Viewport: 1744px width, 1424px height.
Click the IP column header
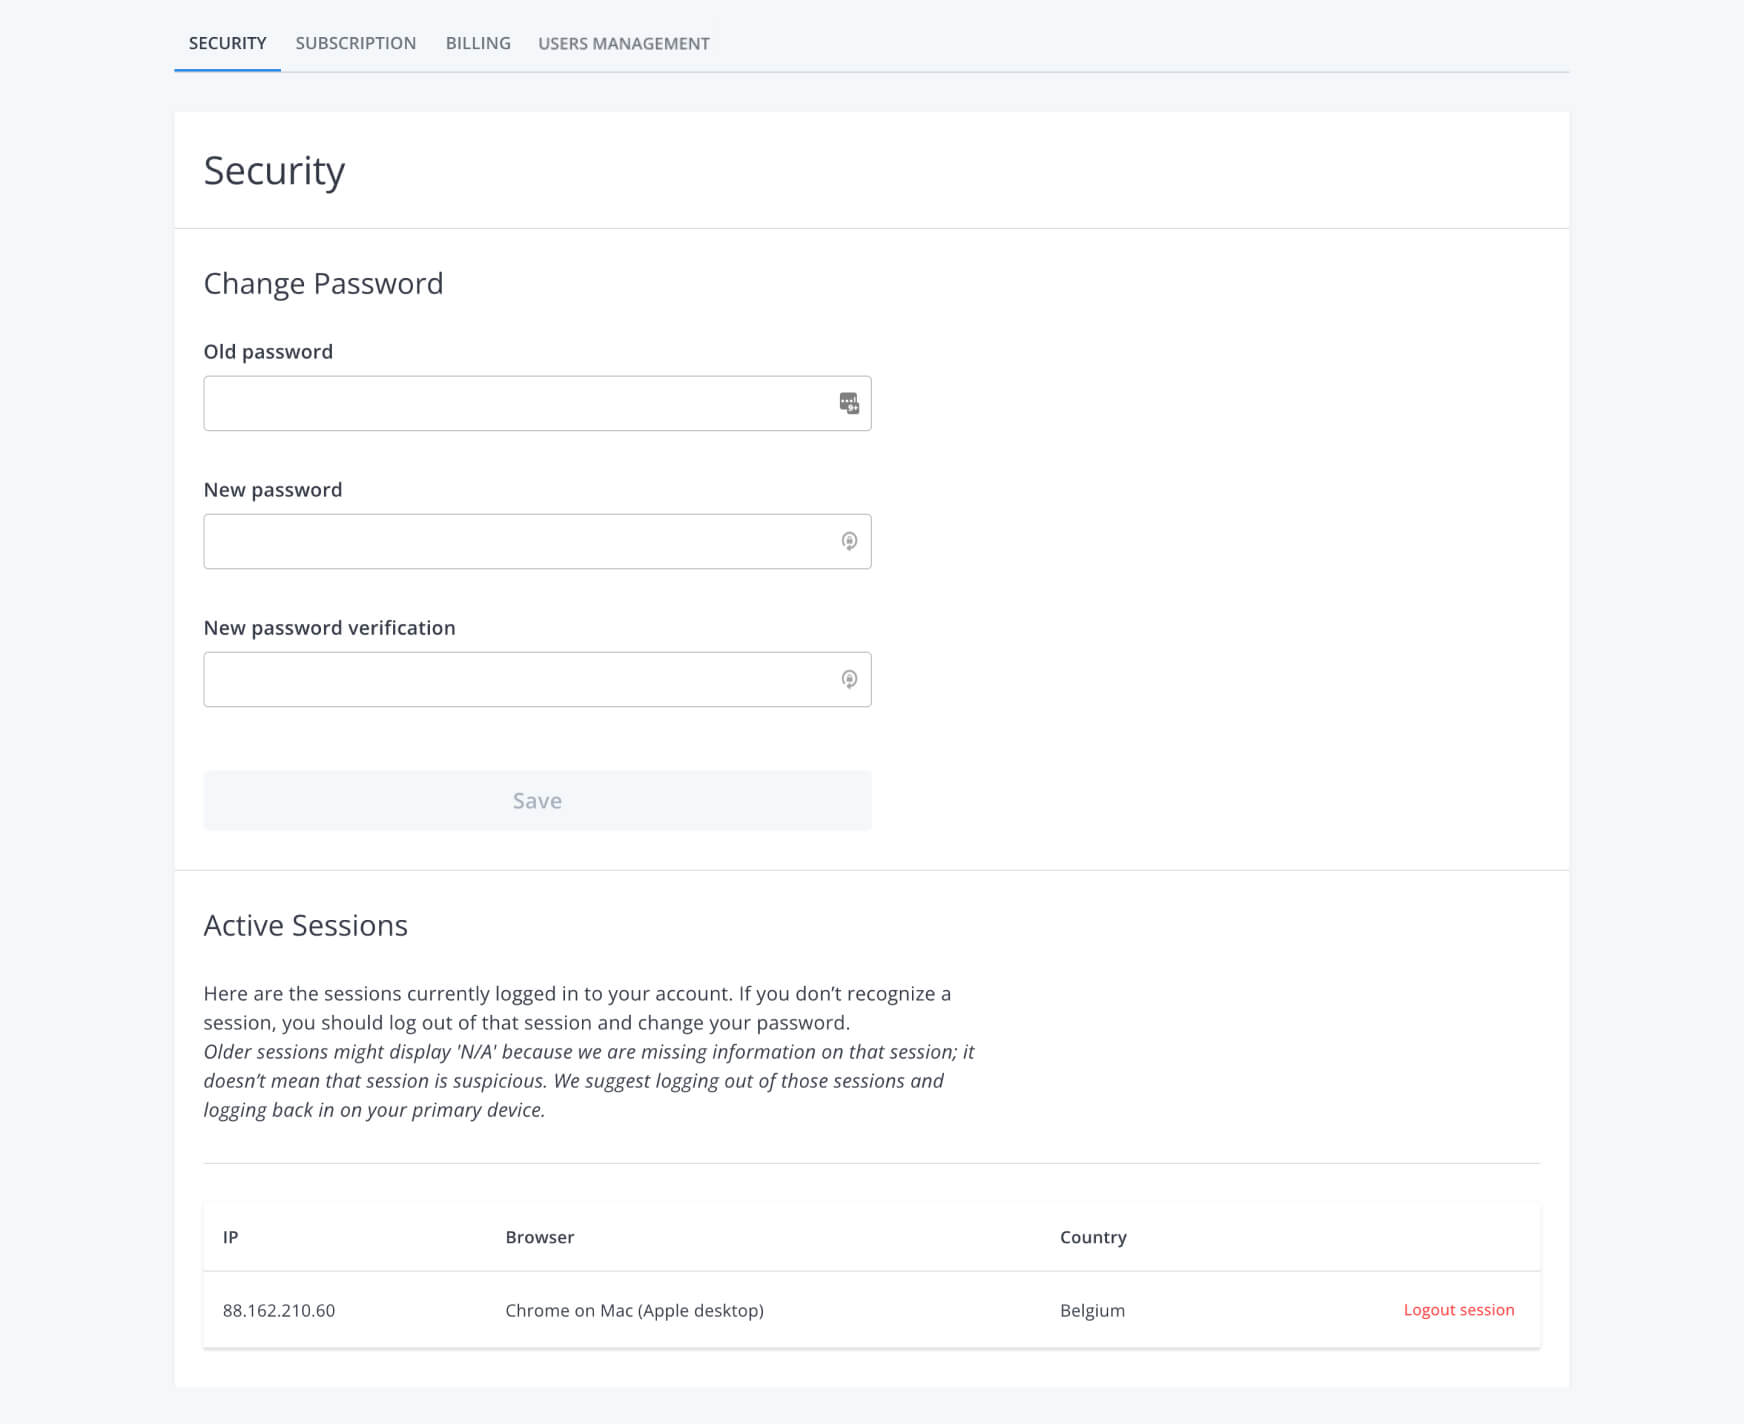(x=230, y=1237)
